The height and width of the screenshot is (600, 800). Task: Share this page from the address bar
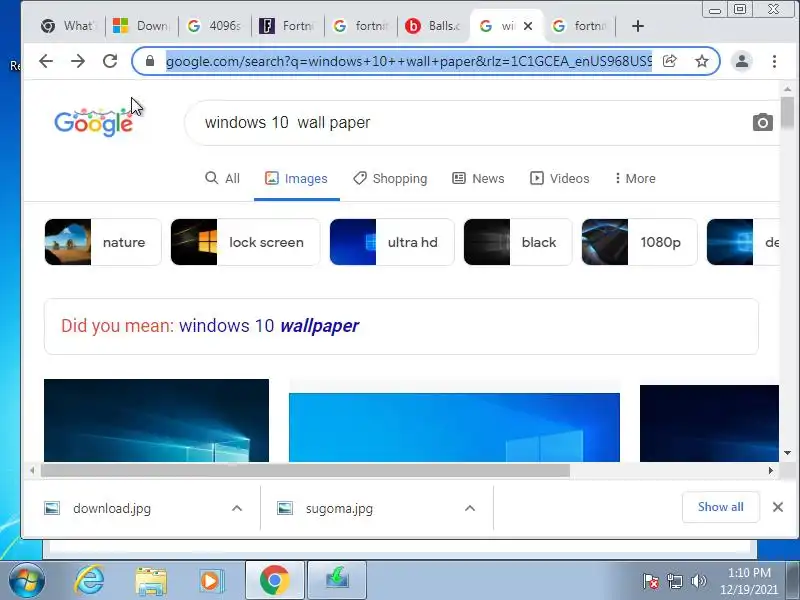click(x=669, y=61)
